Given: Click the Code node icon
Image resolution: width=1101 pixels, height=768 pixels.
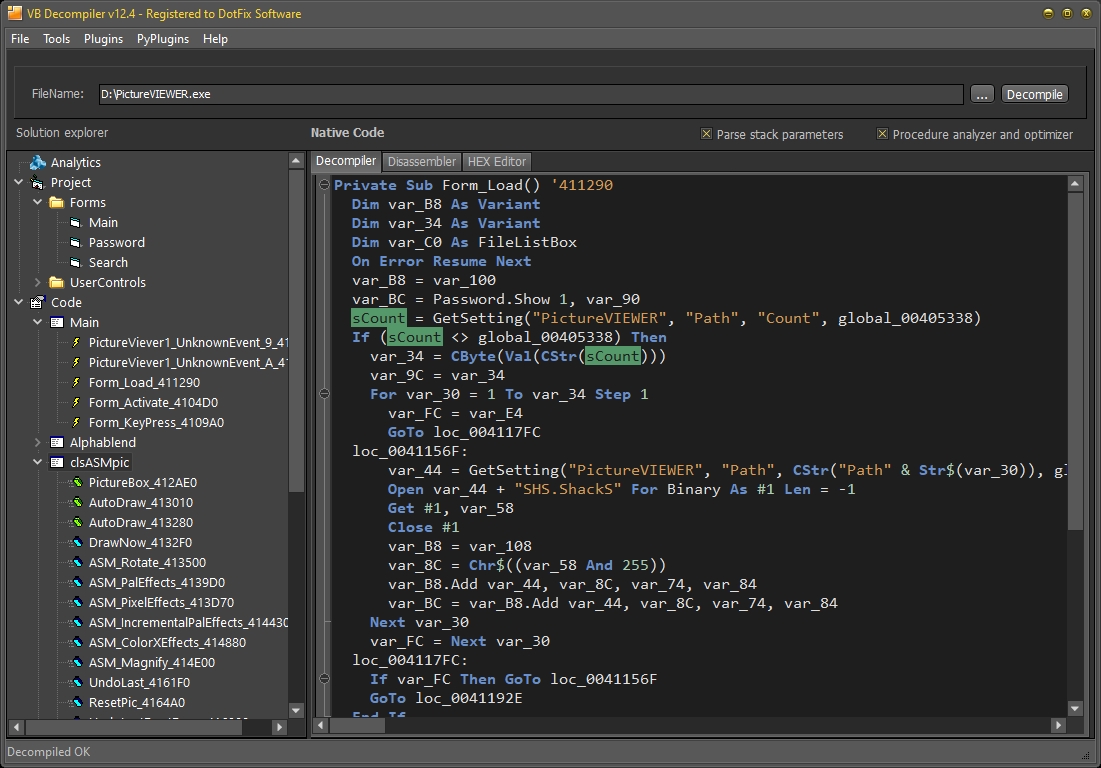Looking at the screenshot, I should click(37, 303).
